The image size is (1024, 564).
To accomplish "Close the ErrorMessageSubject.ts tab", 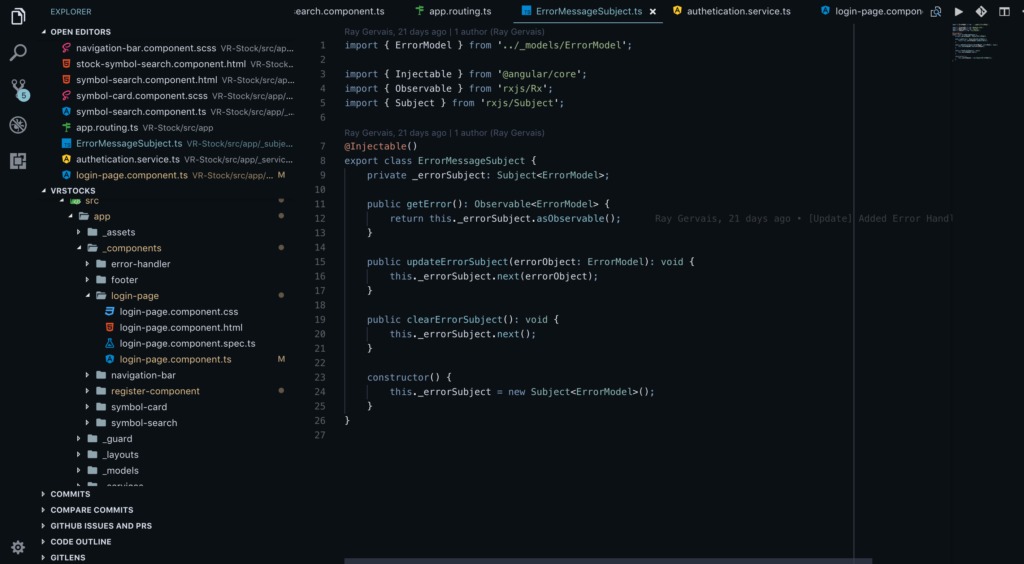I will (x=652, y=12).
